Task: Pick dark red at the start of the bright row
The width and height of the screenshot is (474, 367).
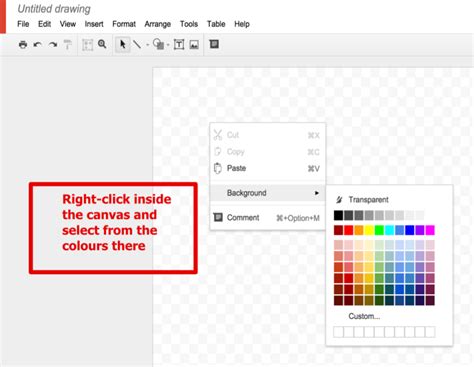Action: [338, 230]
